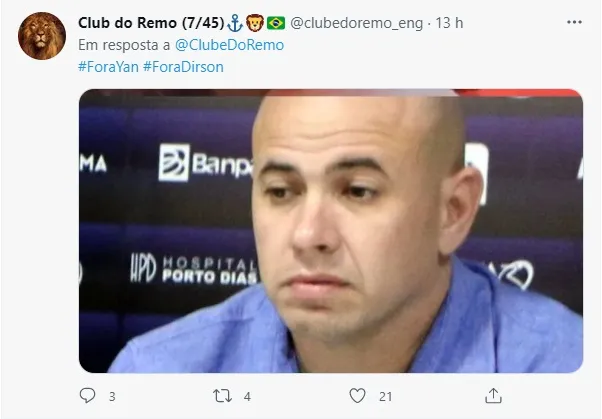Image resolution: width=602 pixels, height=419 pixels.
Task: Open the 13 h timestamp link
Action: [x=449, y=23]
